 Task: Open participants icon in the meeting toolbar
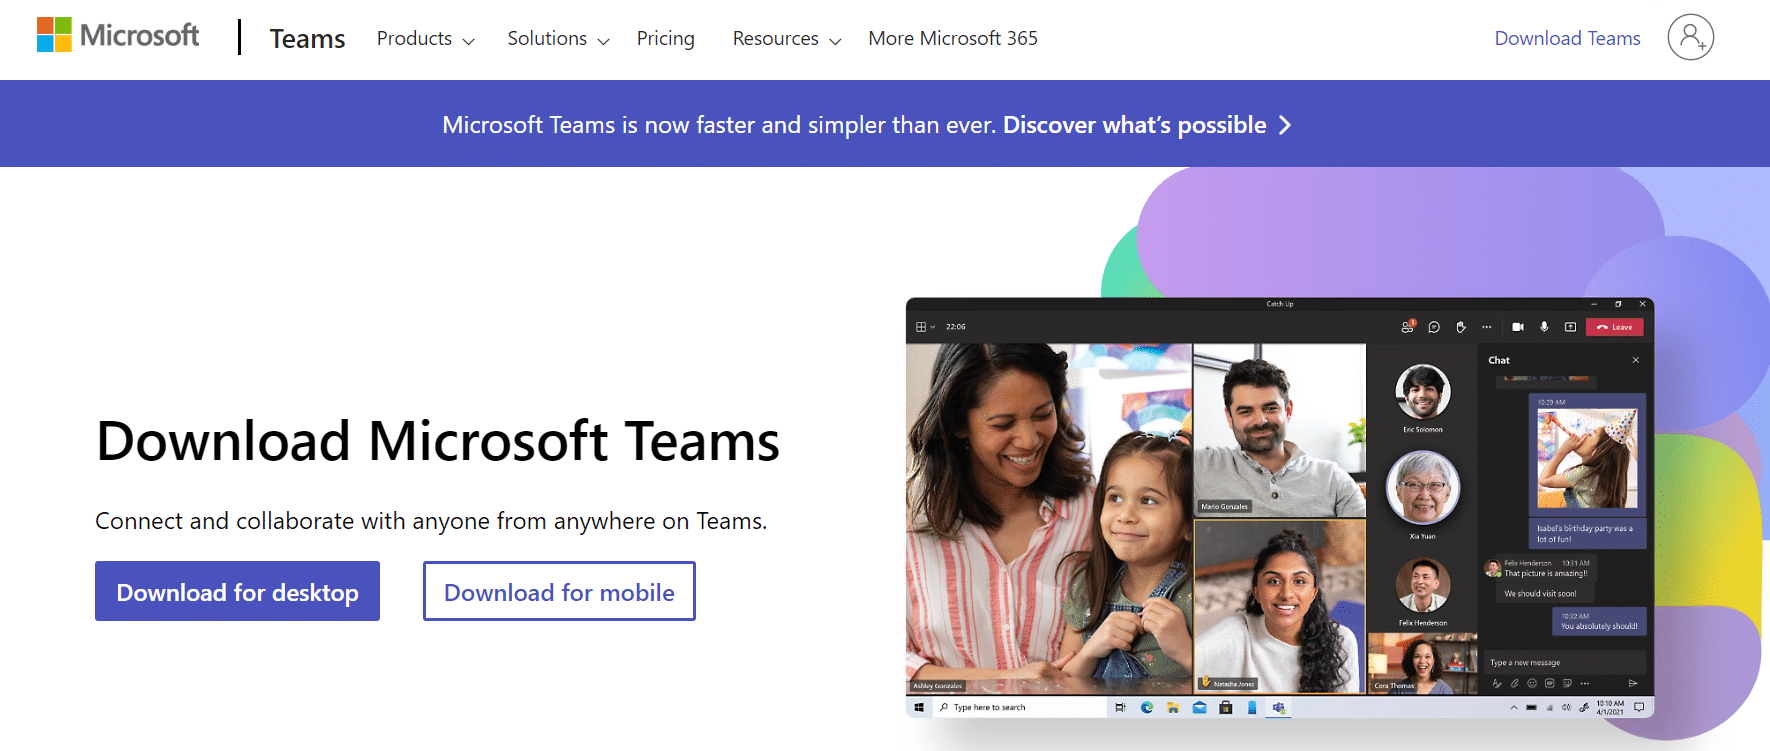1407,327
